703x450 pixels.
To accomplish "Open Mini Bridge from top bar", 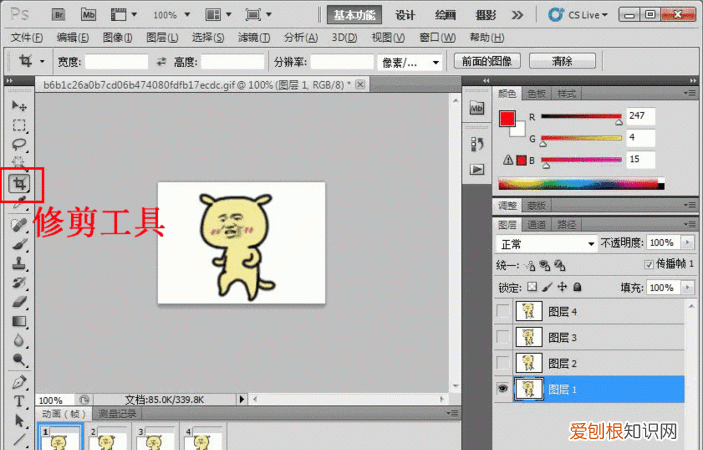I will [x=89, y=15].
